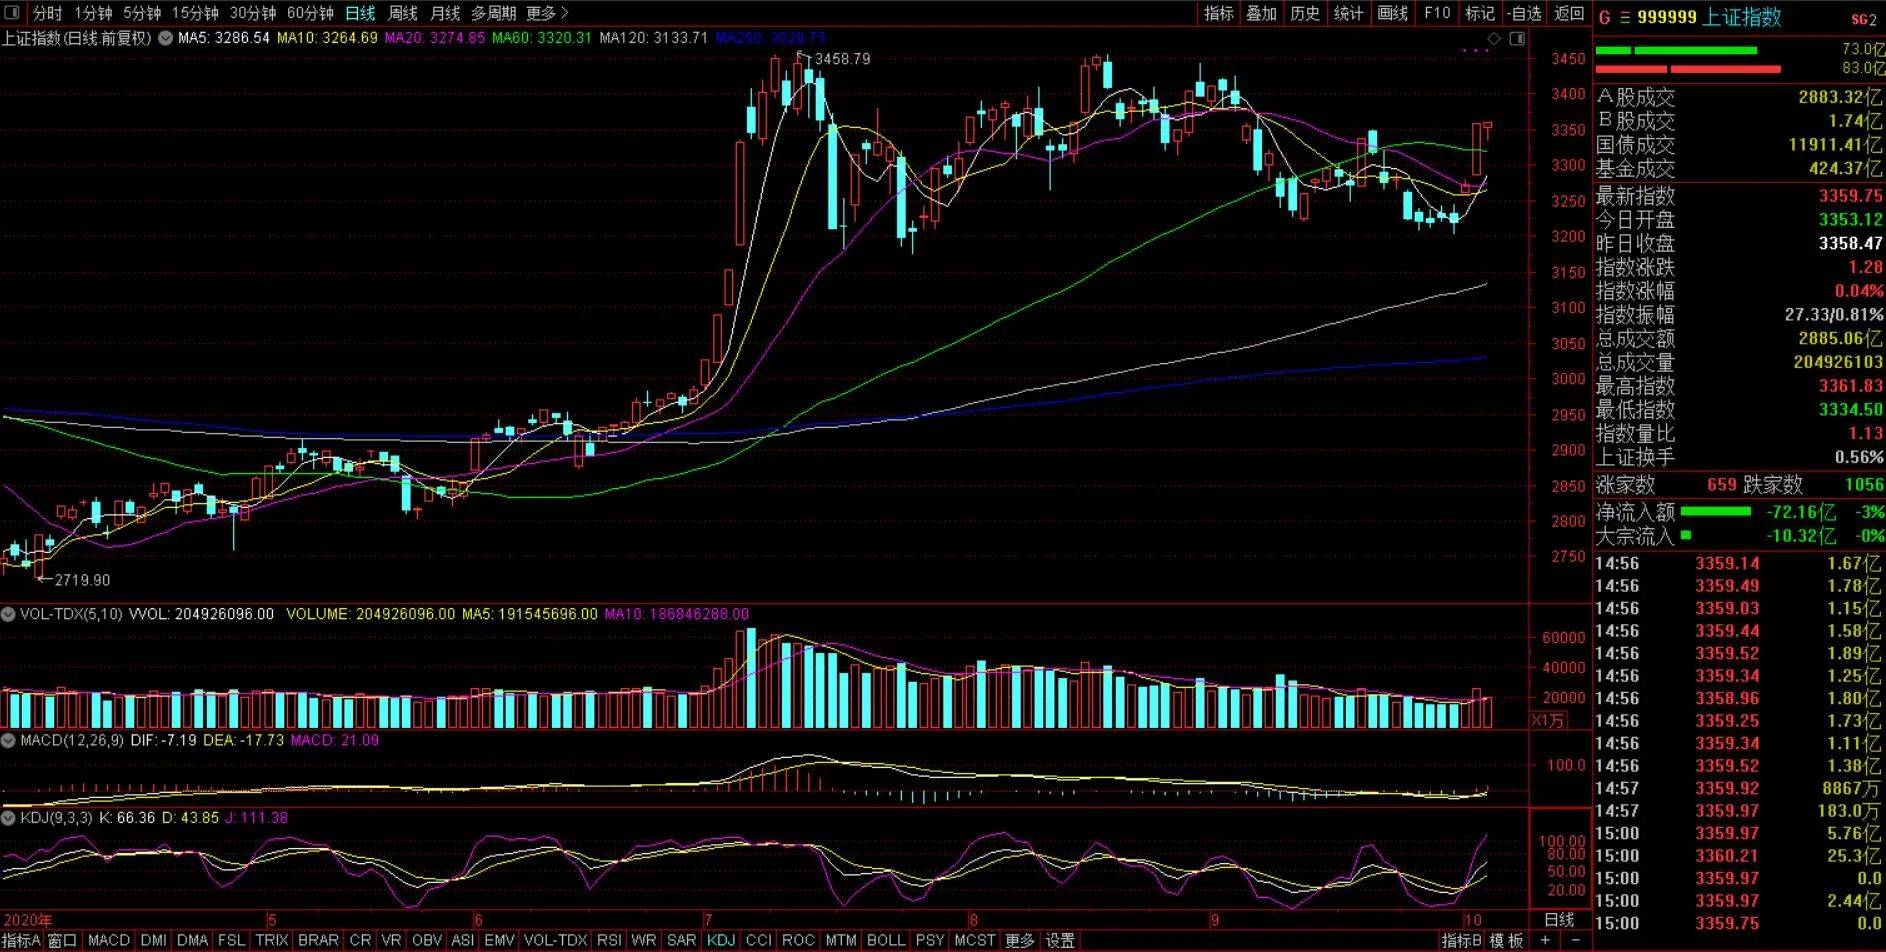Toggle the left sidebar panel icon
Viewport: 1886px width, 952px height.
(12, 13)
